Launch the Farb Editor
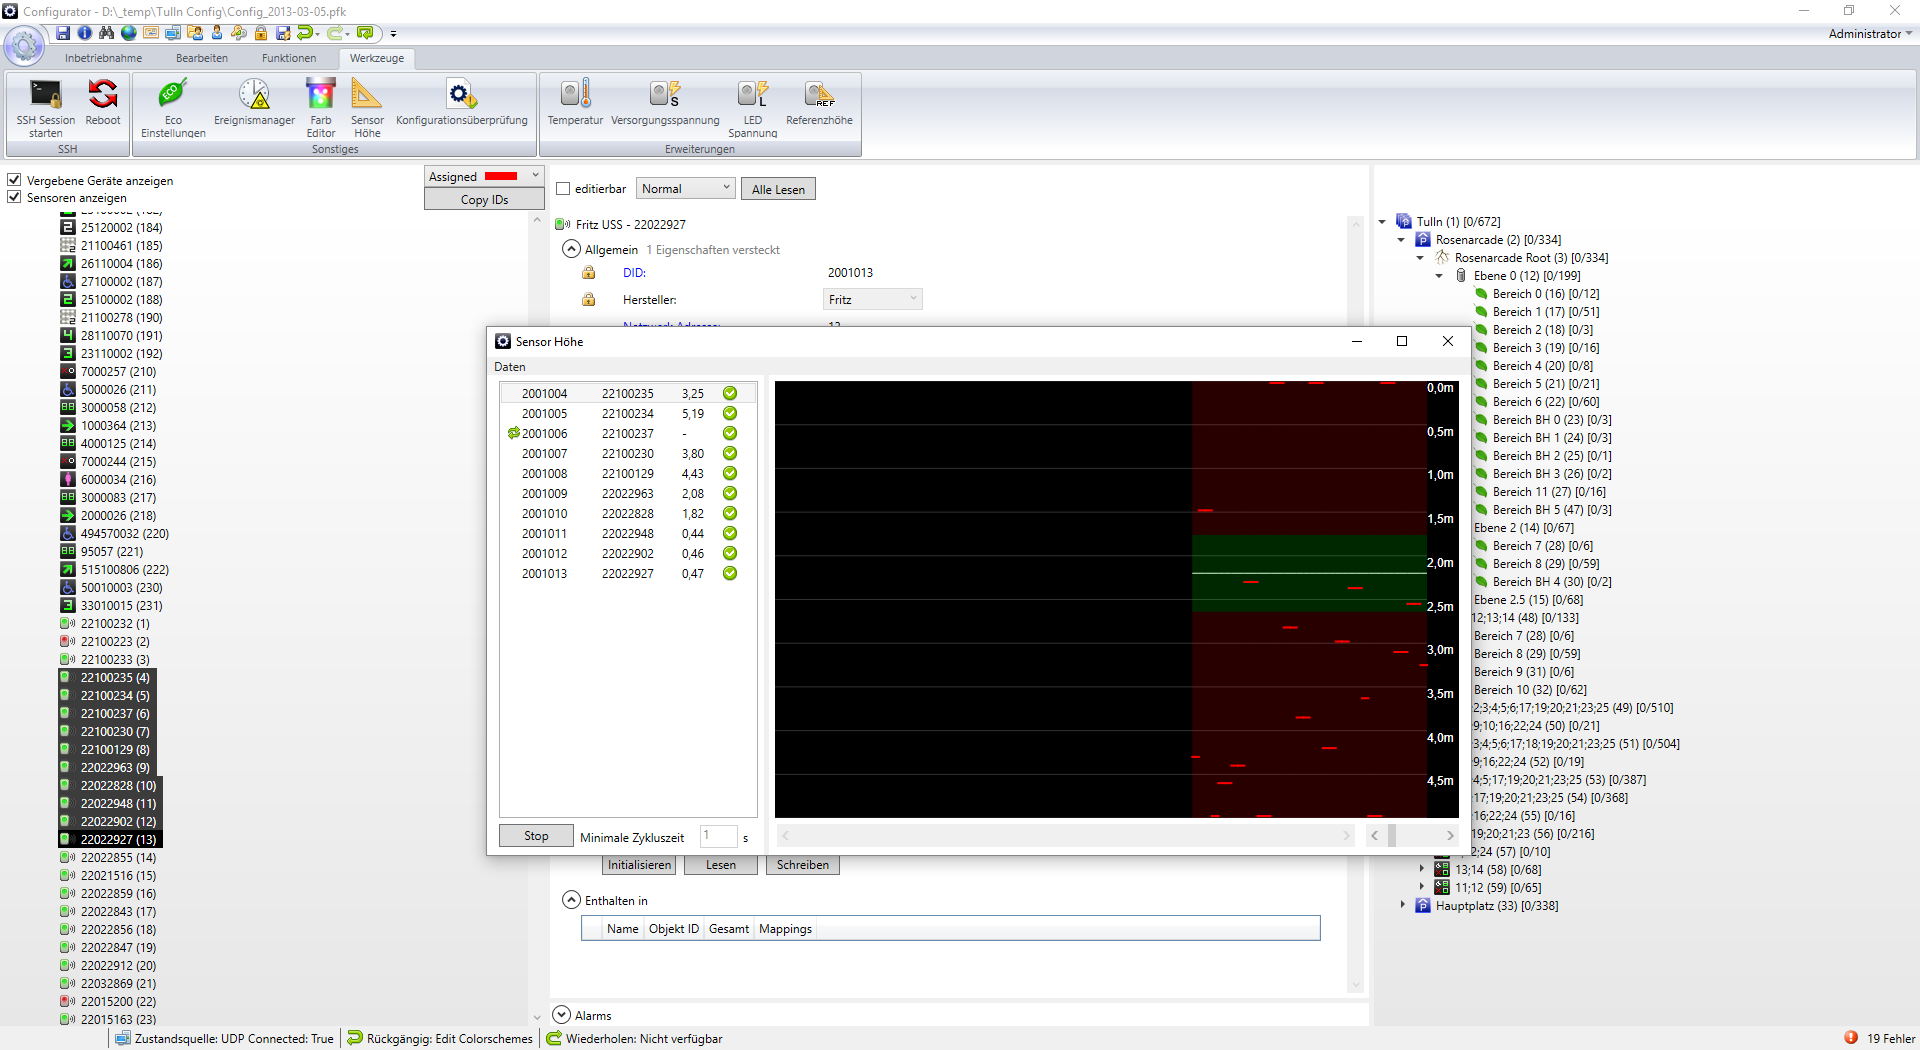This screenshot has width=1920, height=1050. click(321, 108)
